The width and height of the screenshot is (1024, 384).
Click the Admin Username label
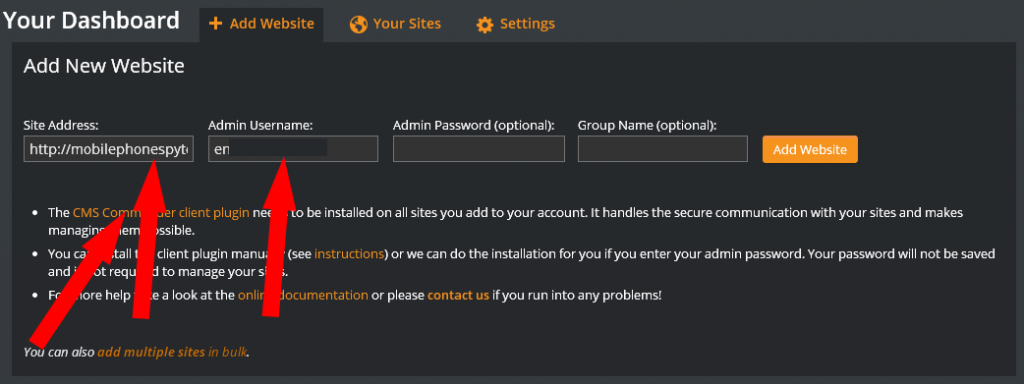click(x=261, y=125)
